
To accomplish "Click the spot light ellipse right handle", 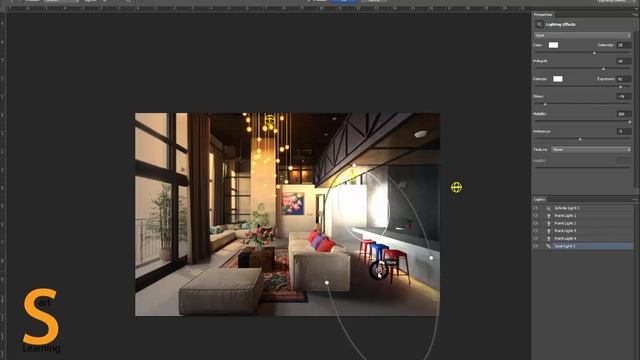I will coord(431,258).
